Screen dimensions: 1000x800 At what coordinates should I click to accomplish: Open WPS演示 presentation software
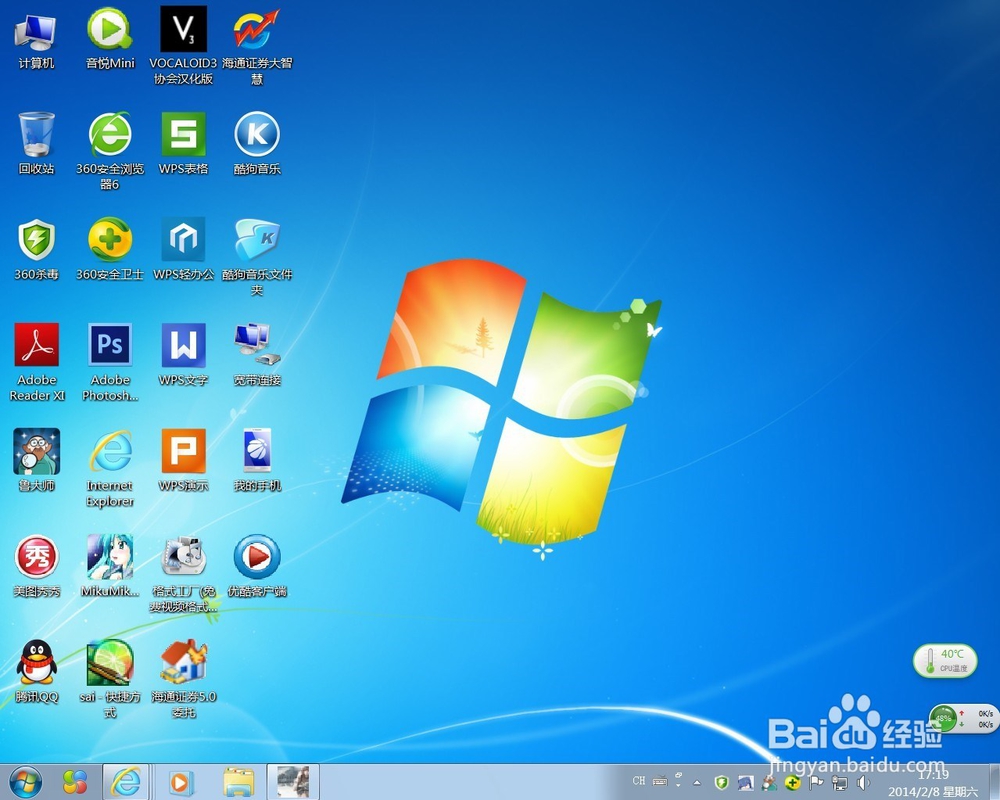[x=184, y=455]
